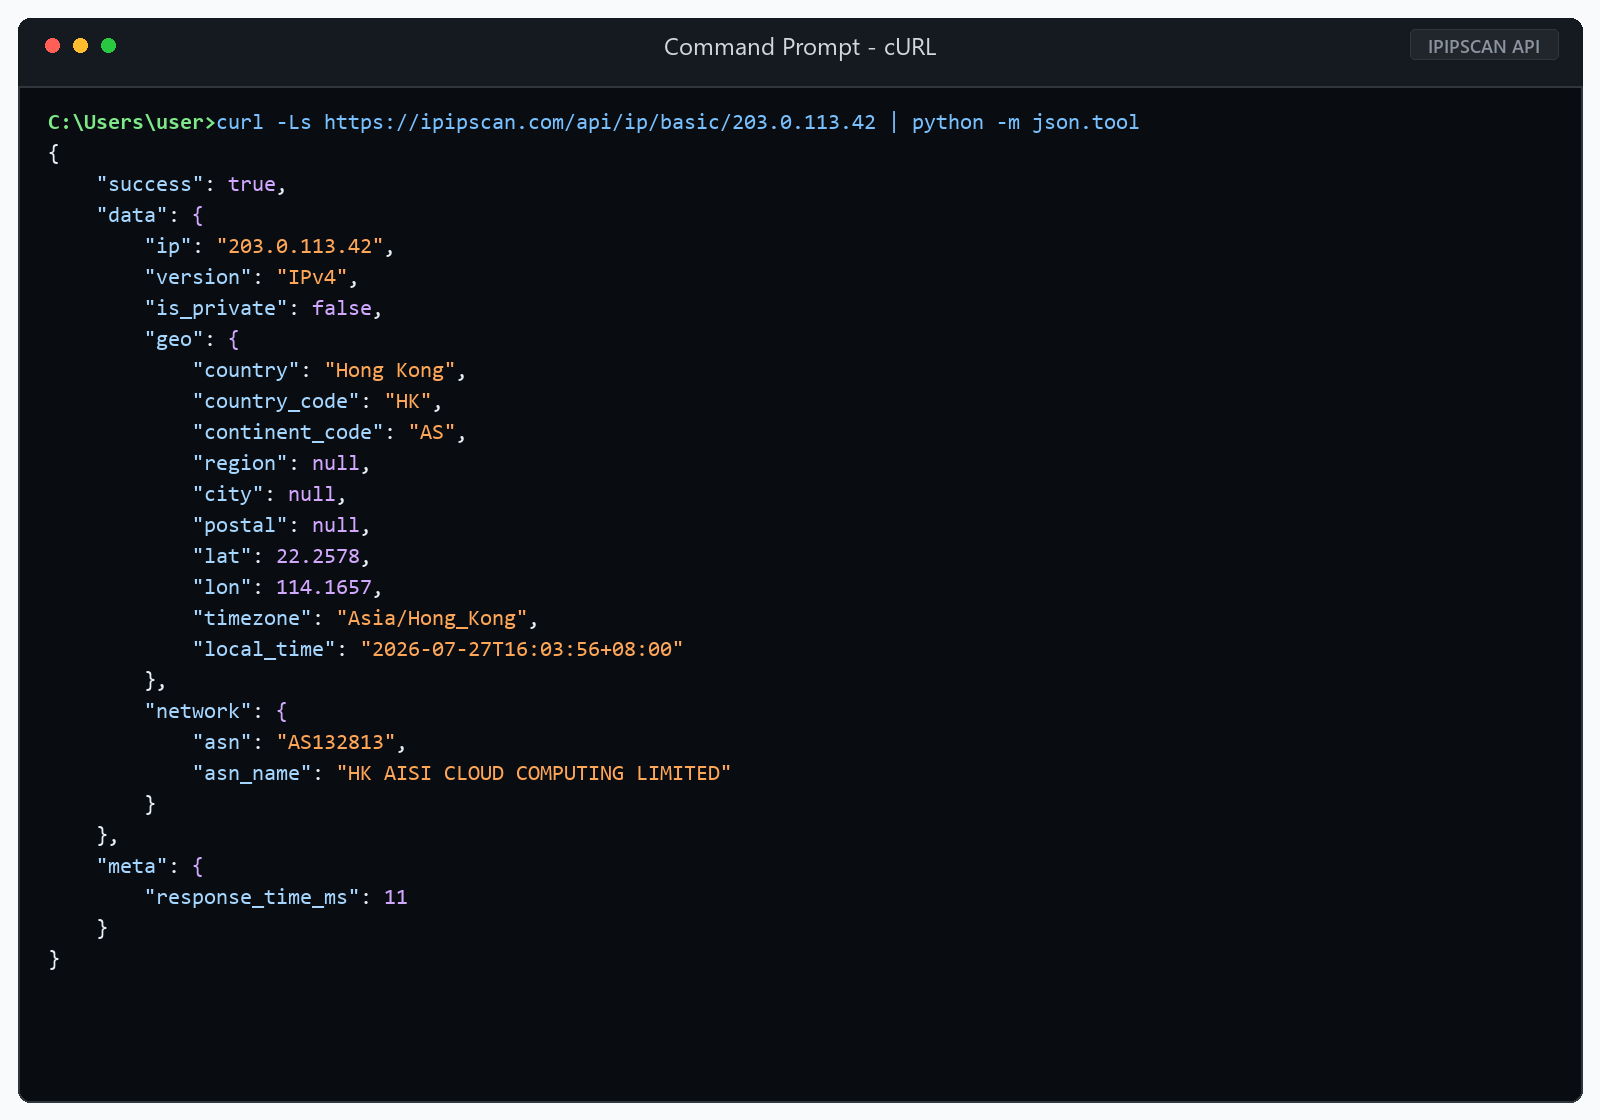Click the "AS132813" asn value
The height and width of the screenshot is (1120, 1600).
tap(336, 742)
